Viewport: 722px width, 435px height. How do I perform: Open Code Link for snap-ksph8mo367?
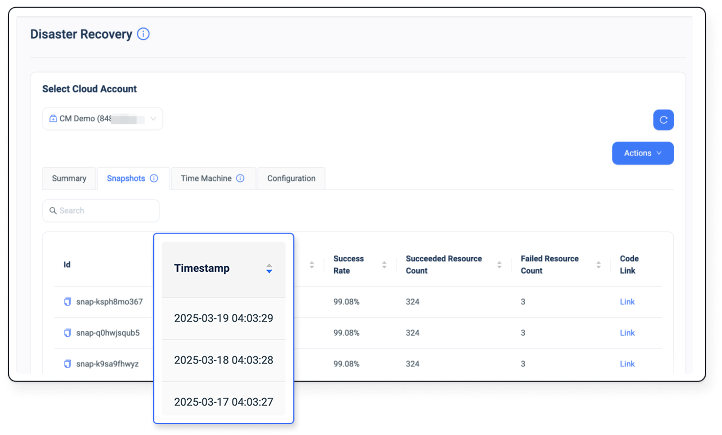(x=627, y=302)
